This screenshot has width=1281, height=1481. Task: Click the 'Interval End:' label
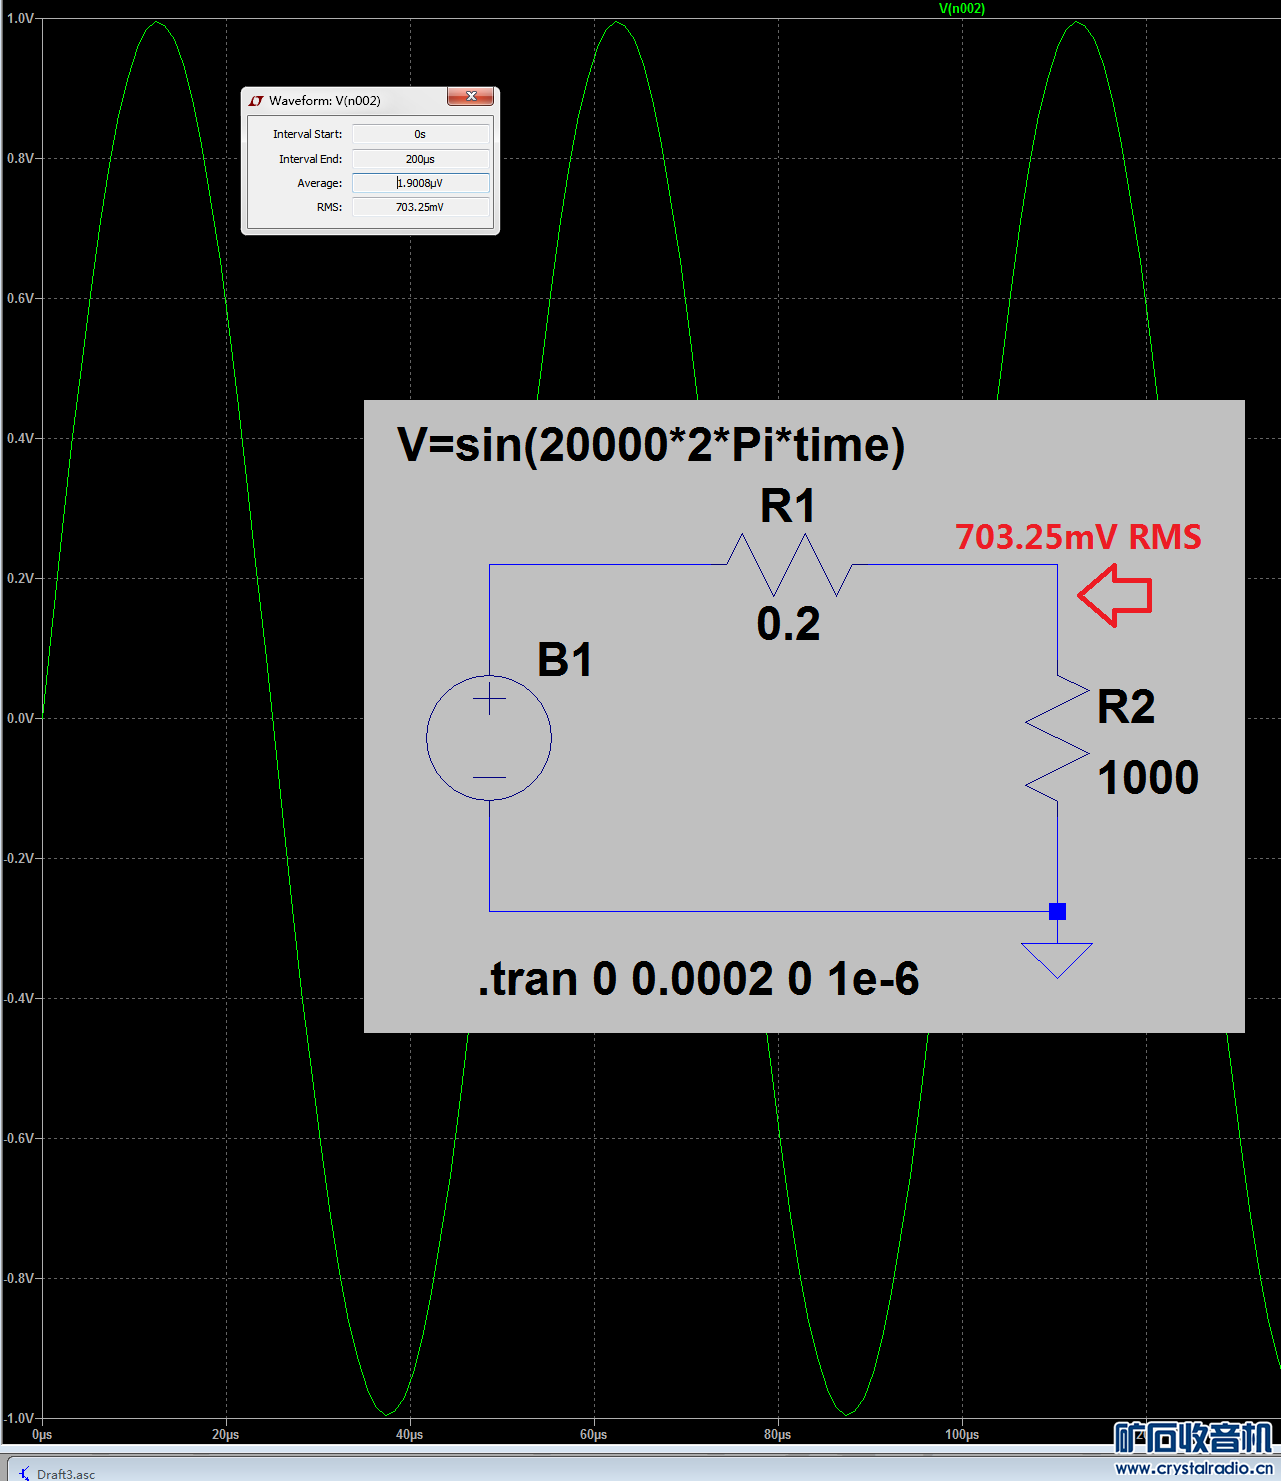[x=310, y=159]
